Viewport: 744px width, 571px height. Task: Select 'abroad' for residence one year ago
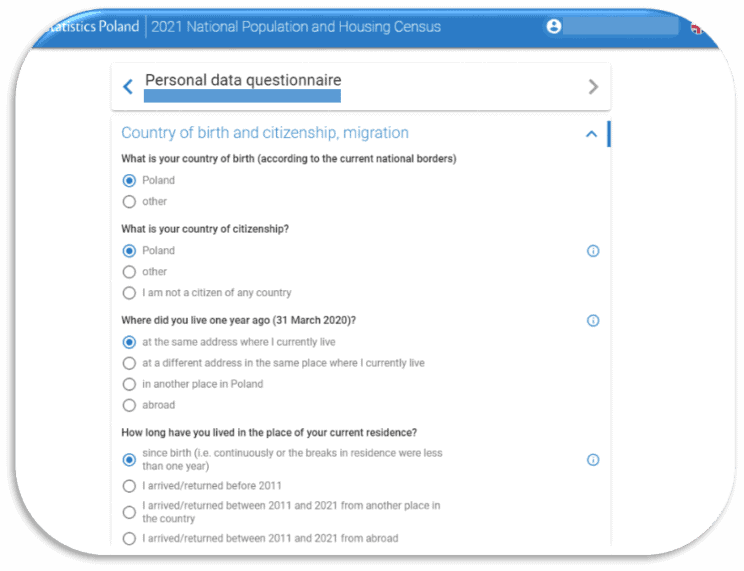pos(129,405)
